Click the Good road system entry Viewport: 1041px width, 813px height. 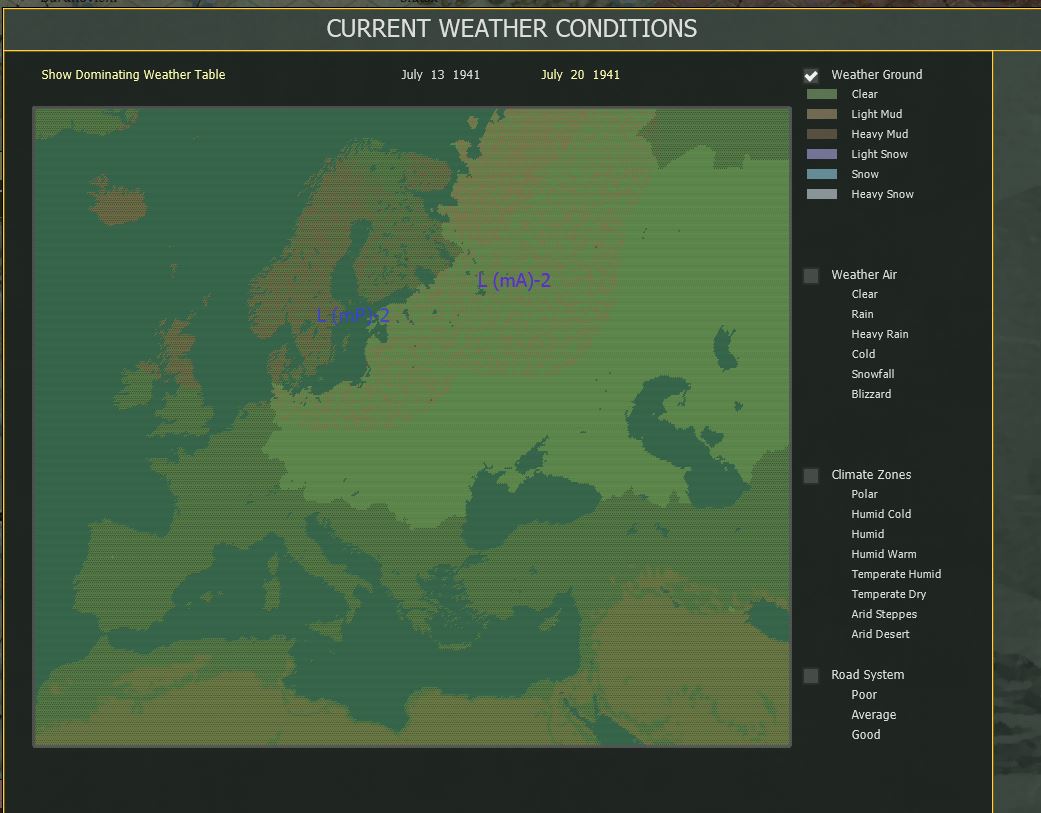click(x=866, y=735)
